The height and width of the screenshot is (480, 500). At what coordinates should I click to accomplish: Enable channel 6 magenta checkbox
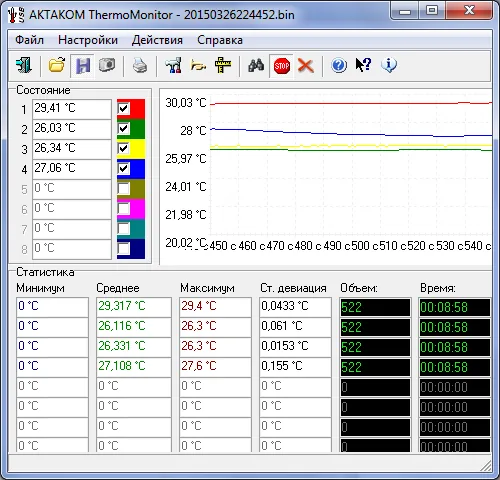[x=123, y=209]
